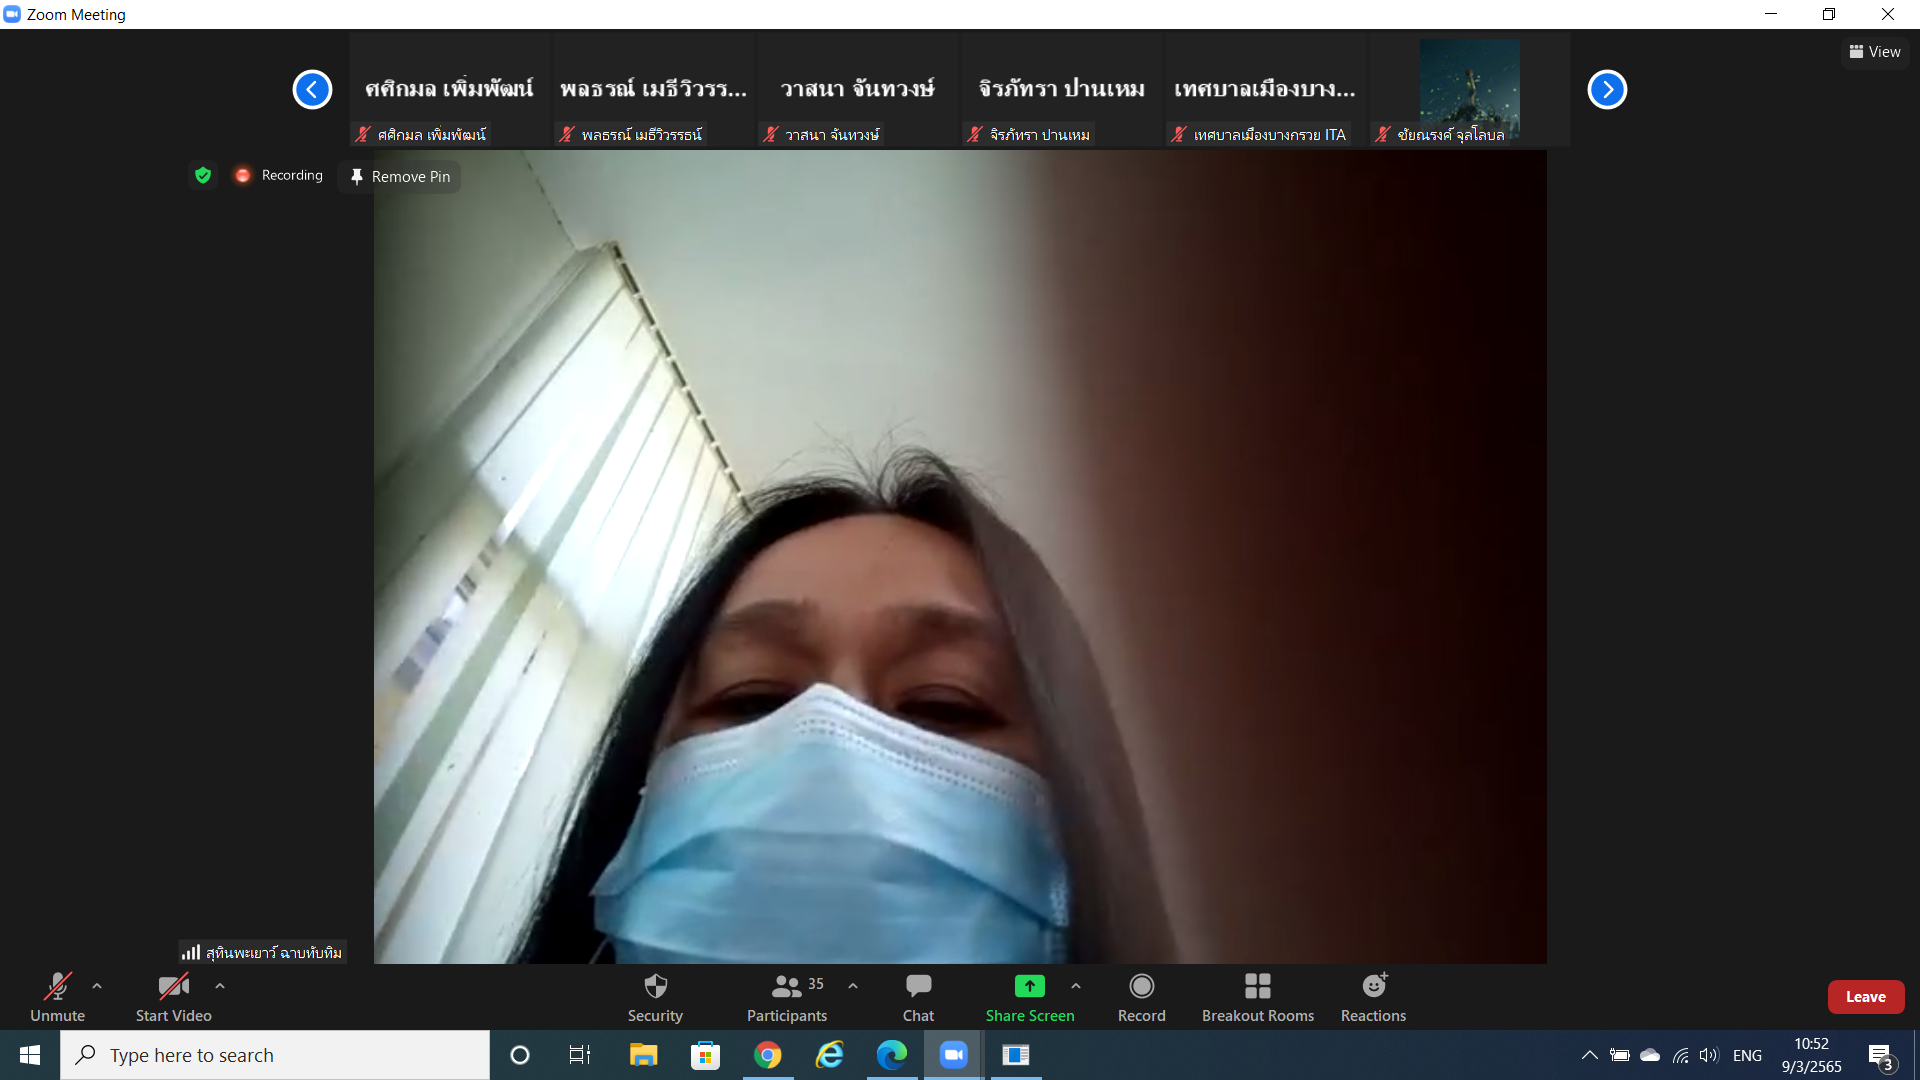The width and height of the screenshot is (1920, 1080).
Task: Switch to Zoom taskbar icon
Action: tap(954, 1055)
